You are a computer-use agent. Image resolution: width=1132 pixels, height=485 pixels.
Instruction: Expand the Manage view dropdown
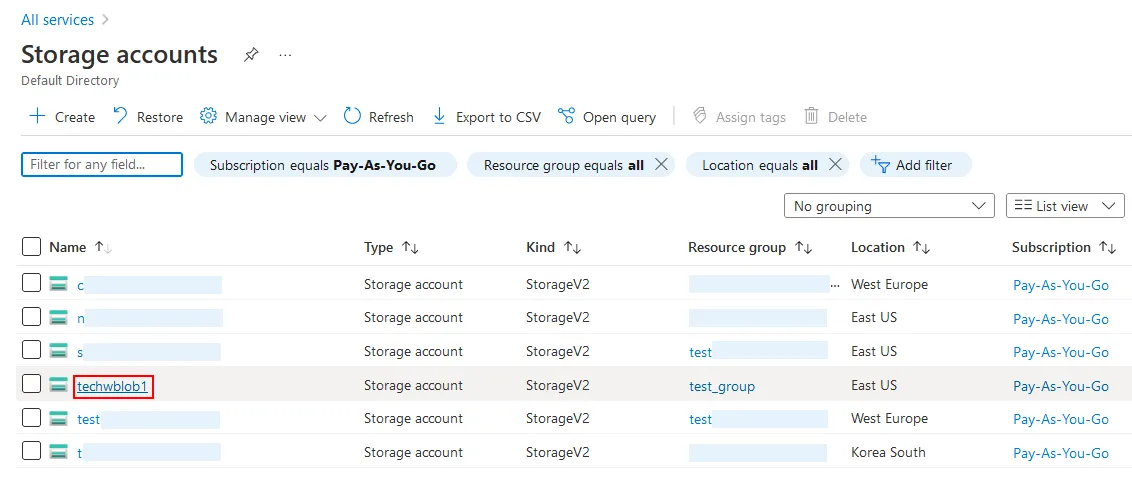pos(264,117)
